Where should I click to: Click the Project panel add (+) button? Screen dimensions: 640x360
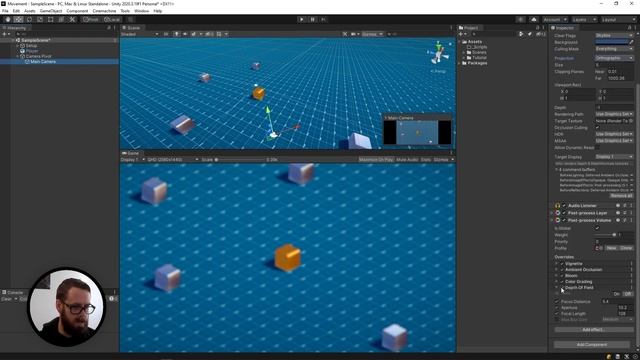pos(462,34)
